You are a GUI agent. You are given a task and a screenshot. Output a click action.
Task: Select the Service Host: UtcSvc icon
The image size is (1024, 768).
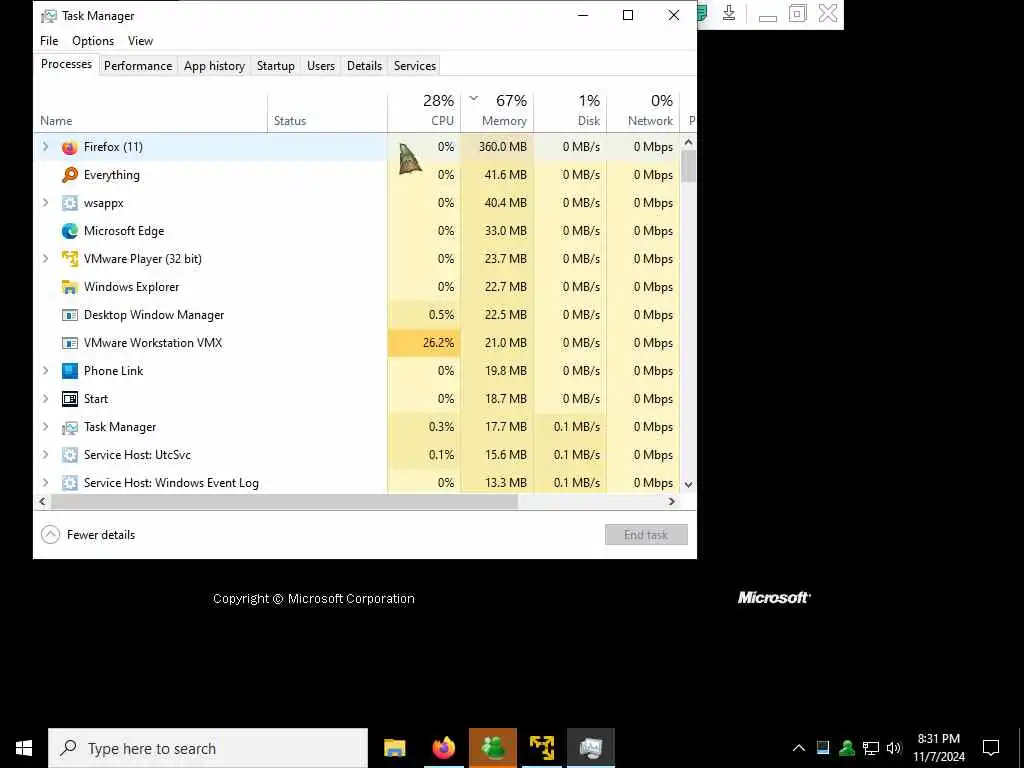69,455
